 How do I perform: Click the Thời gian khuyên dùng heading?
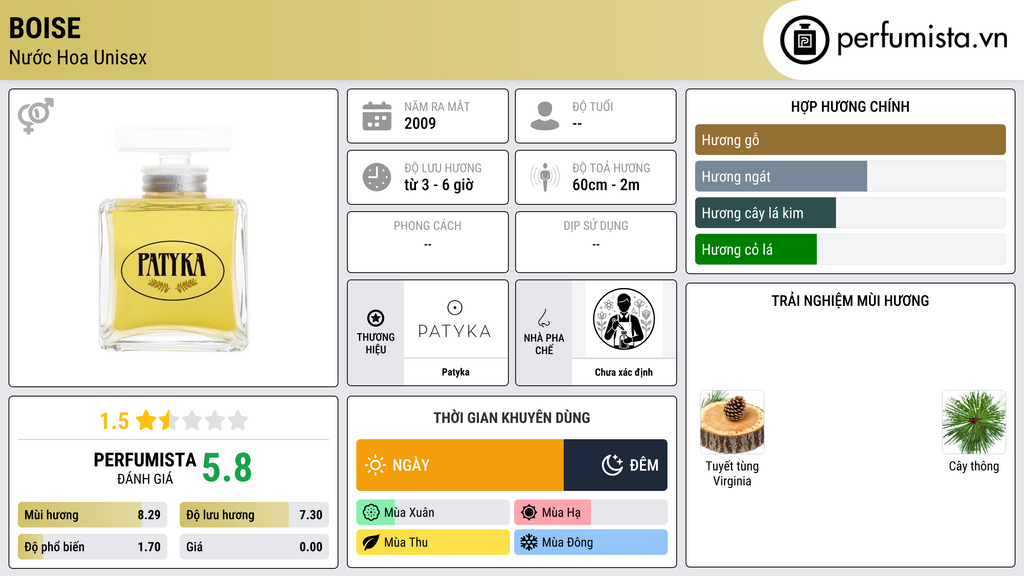(x=512, y=418)
